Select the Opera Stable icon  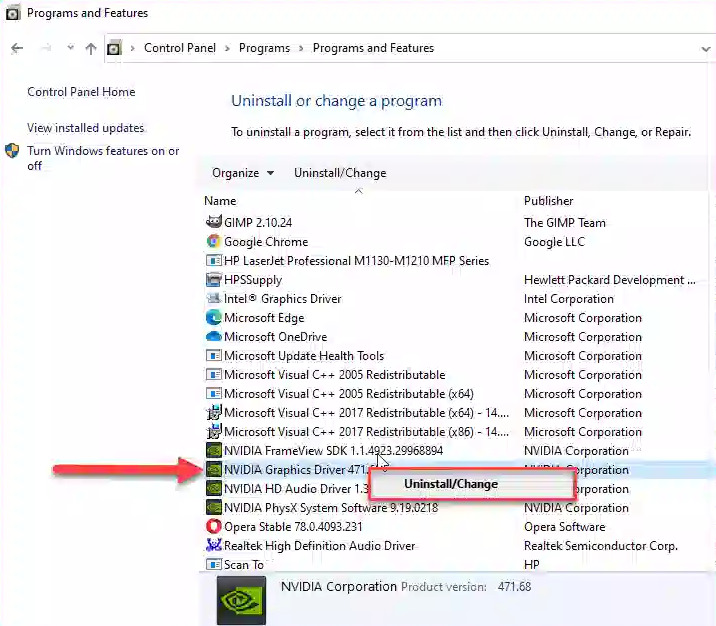point(213,527)
